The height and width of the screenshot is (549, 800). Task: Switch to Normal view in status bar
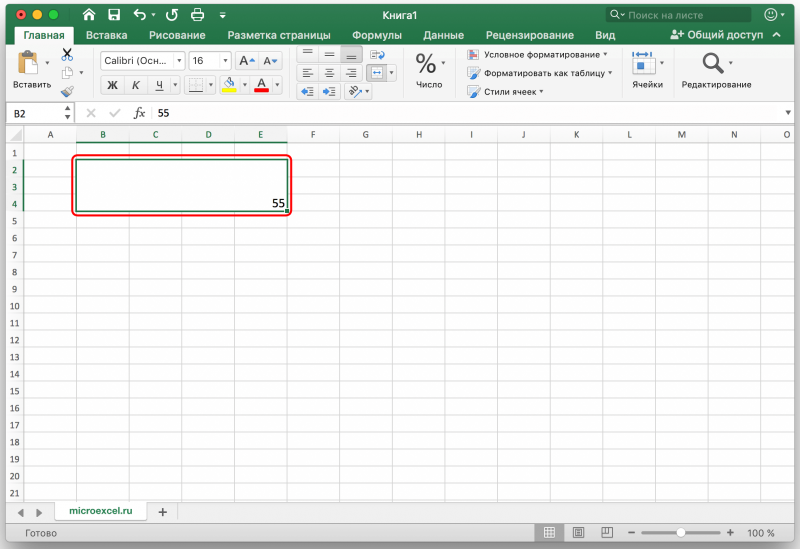click(x=549, y=533)
